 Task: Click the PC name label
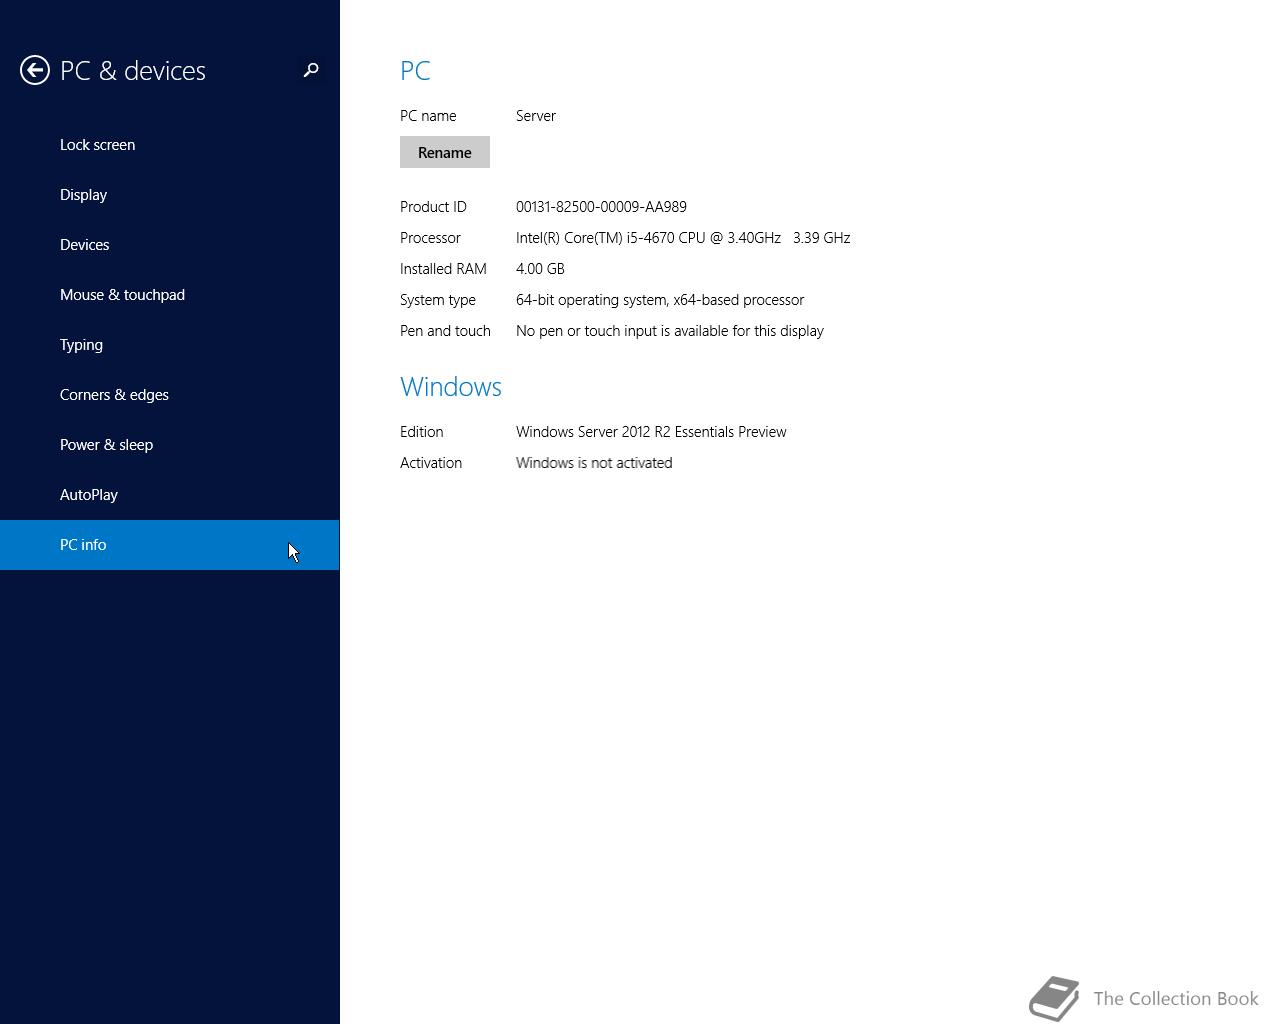coord(428,116)
